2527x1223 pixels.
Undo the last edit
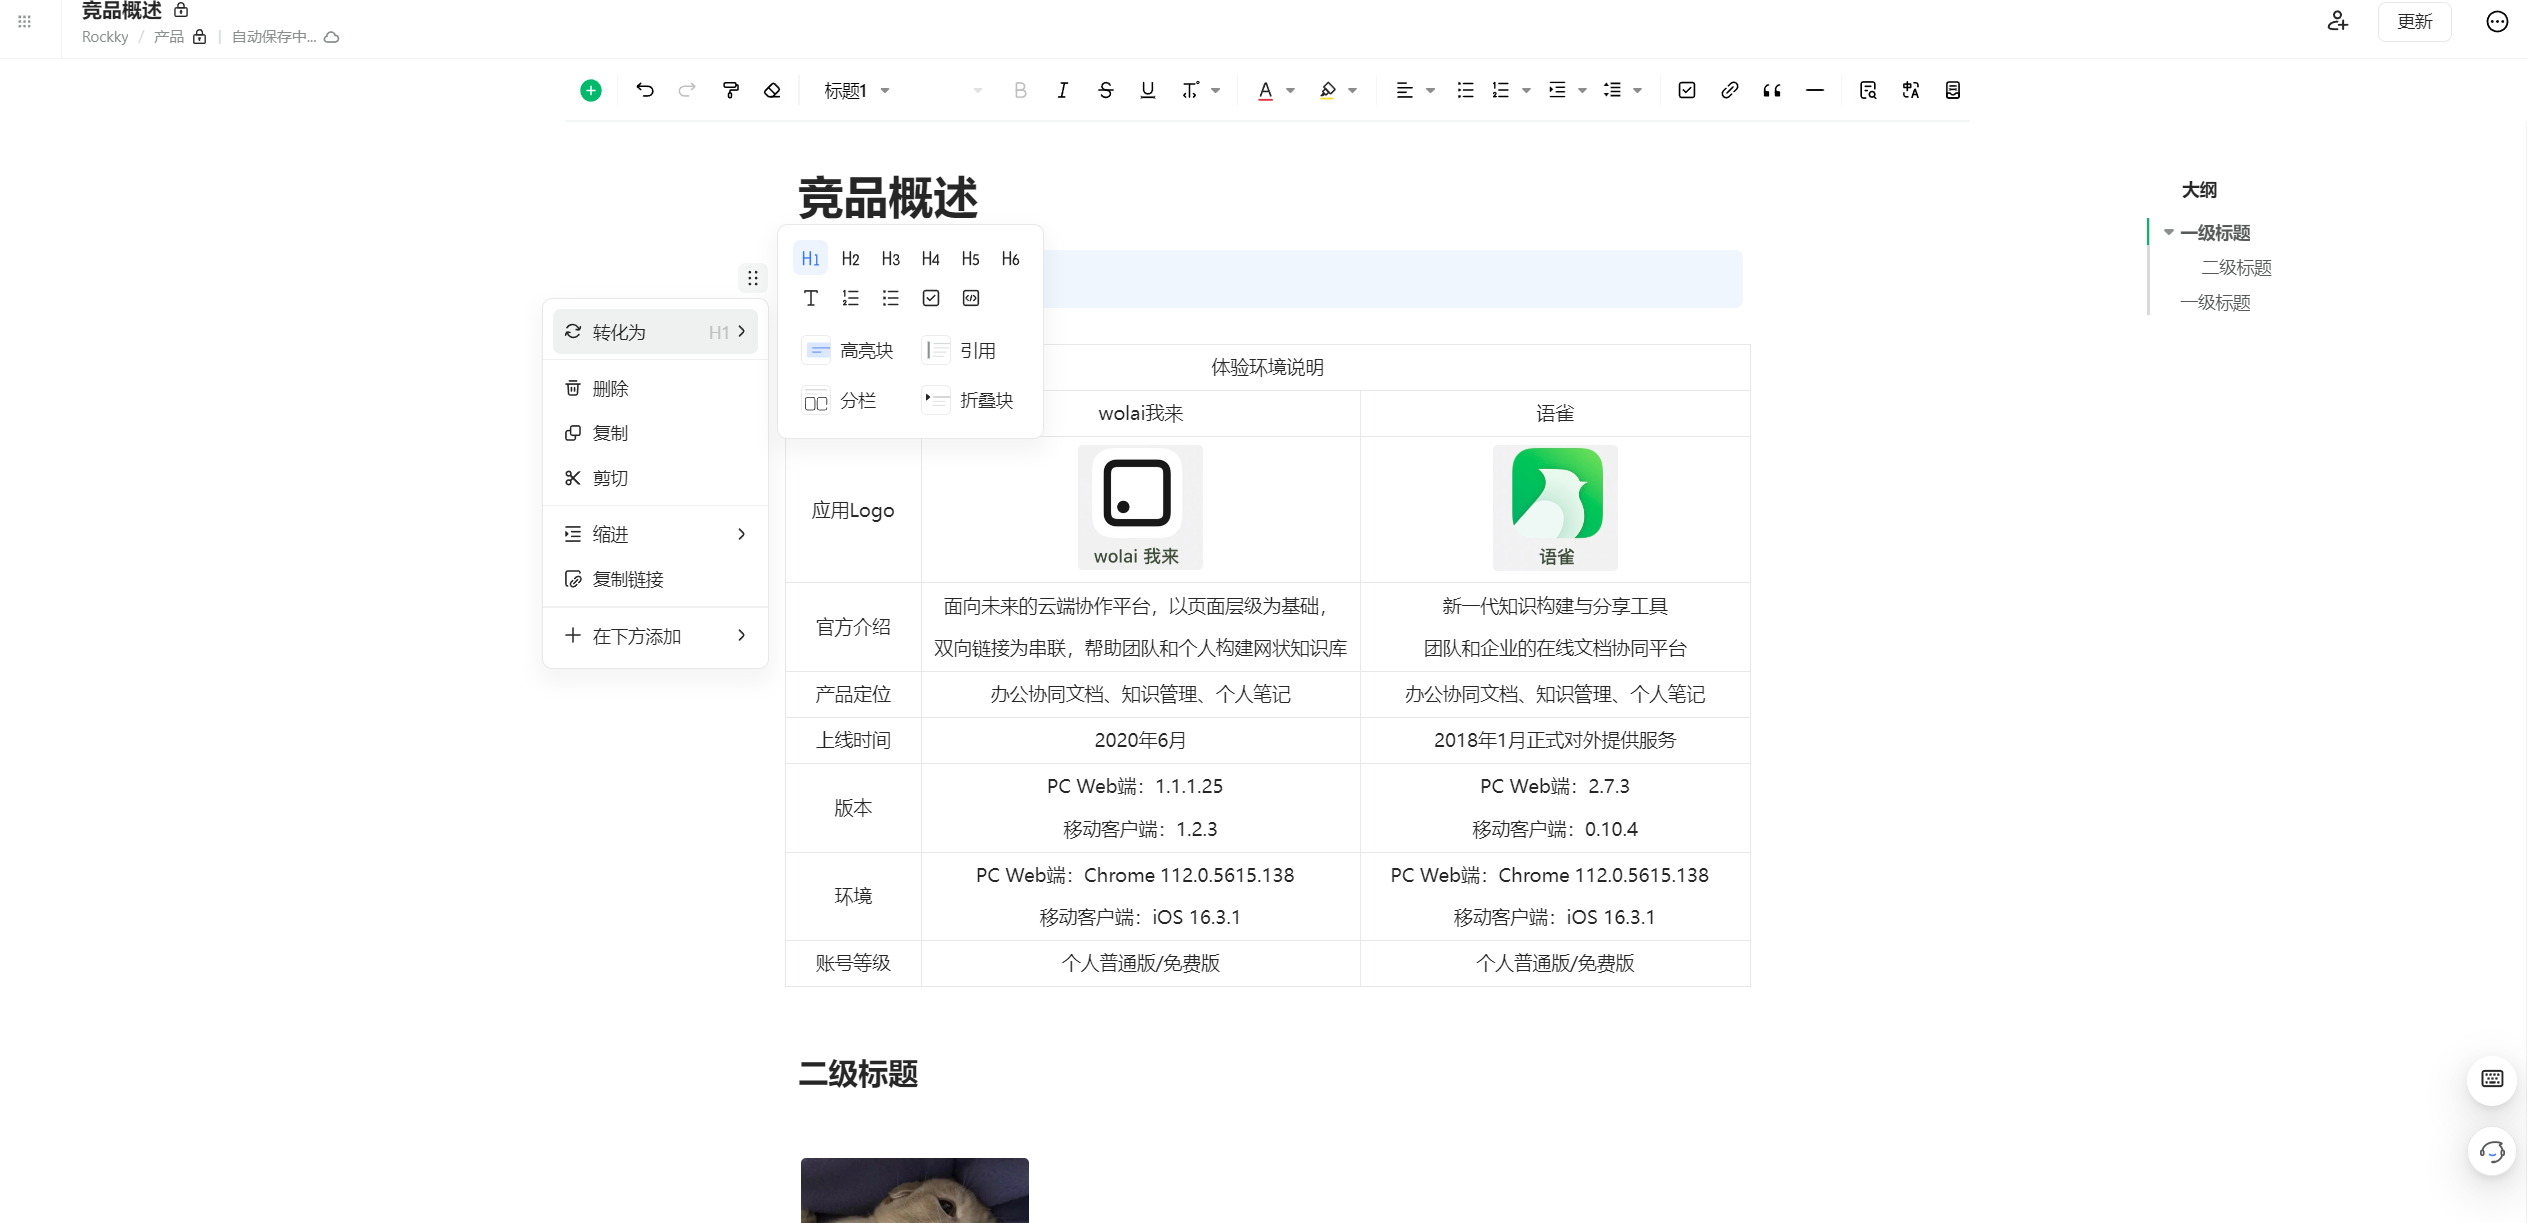pos(645,91)
